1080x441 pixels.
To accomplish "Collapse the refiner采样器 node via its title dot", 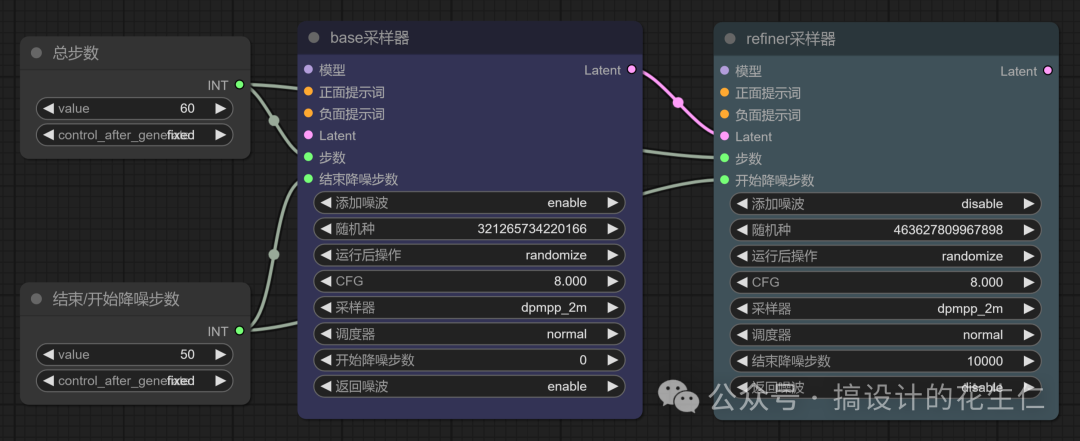I will click(730, 39).
